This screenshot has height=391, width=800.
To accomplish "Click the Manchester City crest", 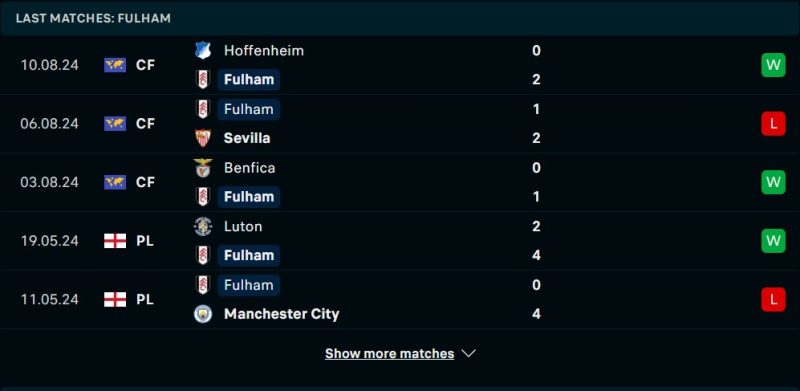I will tap(203, 313).
